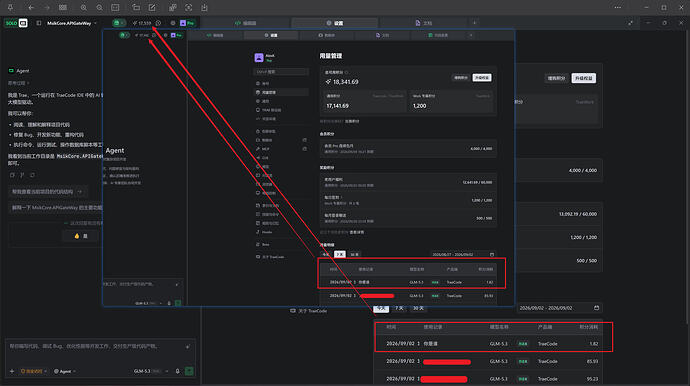Screen dimensions: 690x386
Task: Toggle the SOLO mode switch
Action: [11, 23]
